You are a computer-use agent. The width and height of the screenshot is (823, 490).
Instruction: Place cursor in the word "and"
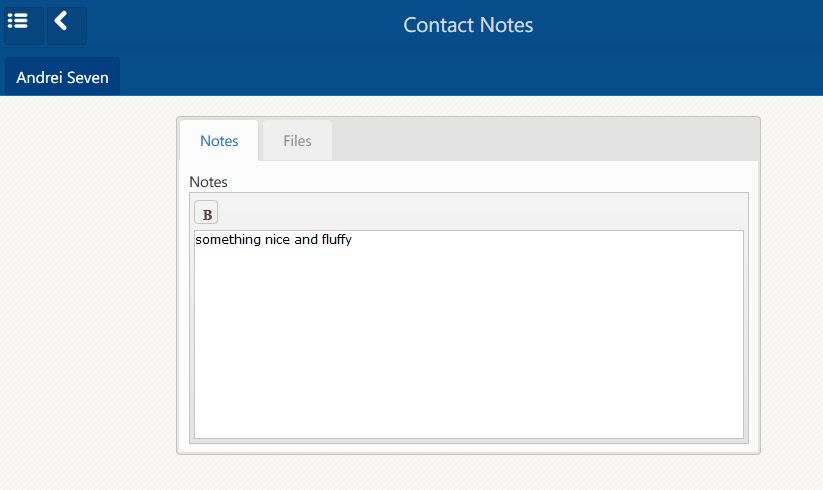tap(305, 240)
